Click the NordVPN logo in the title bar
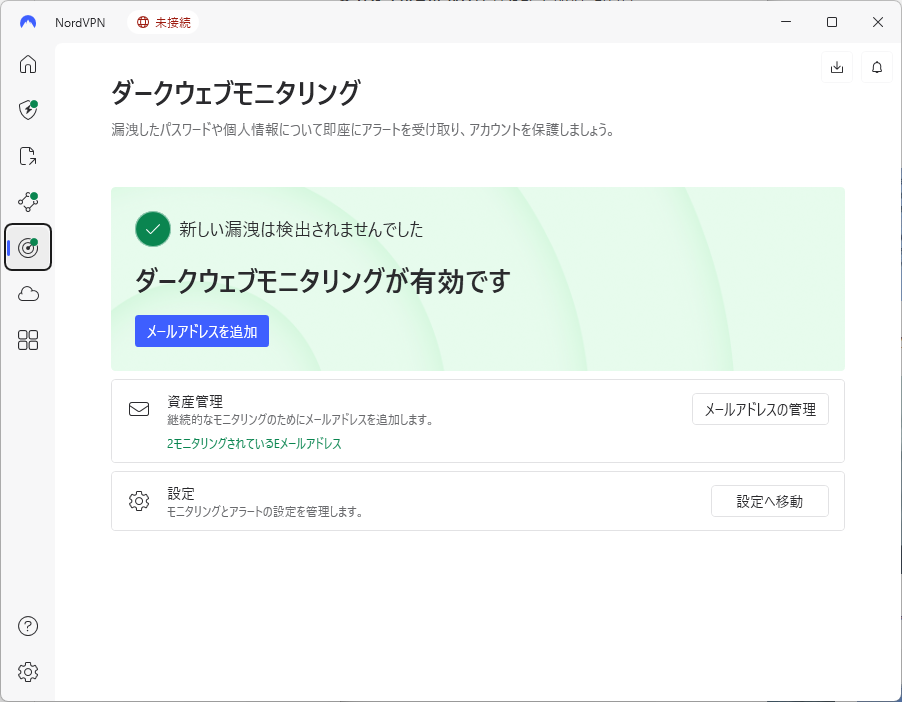This screenshot has height=702, width=902. click(x=26, y=21)
